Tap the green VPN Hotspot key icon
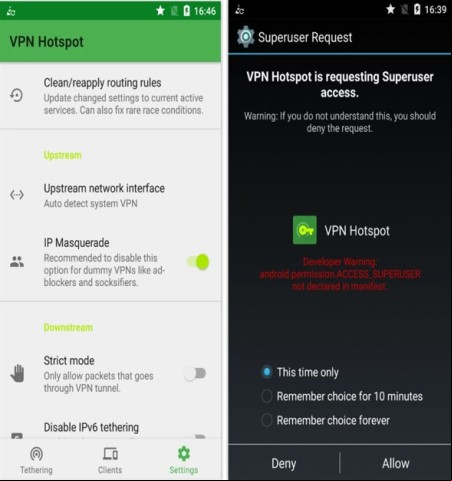This screenshot has height=481, width=452. (305, 230)
